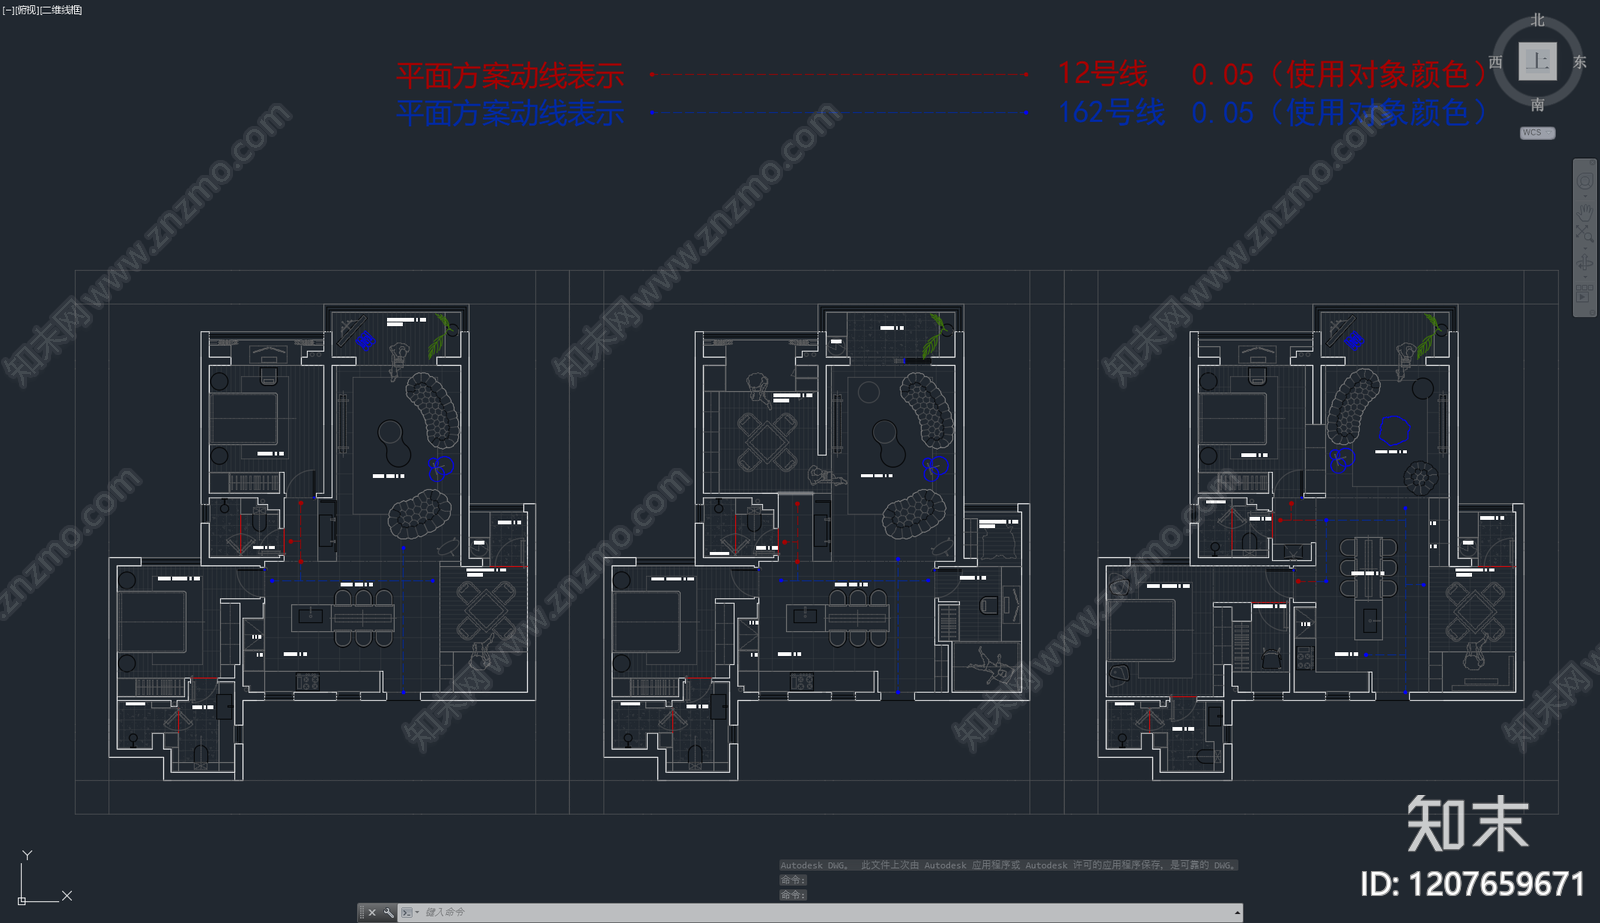Open command line customize wrench
This screenshot has height=923, width=1600.
(388, 912)
